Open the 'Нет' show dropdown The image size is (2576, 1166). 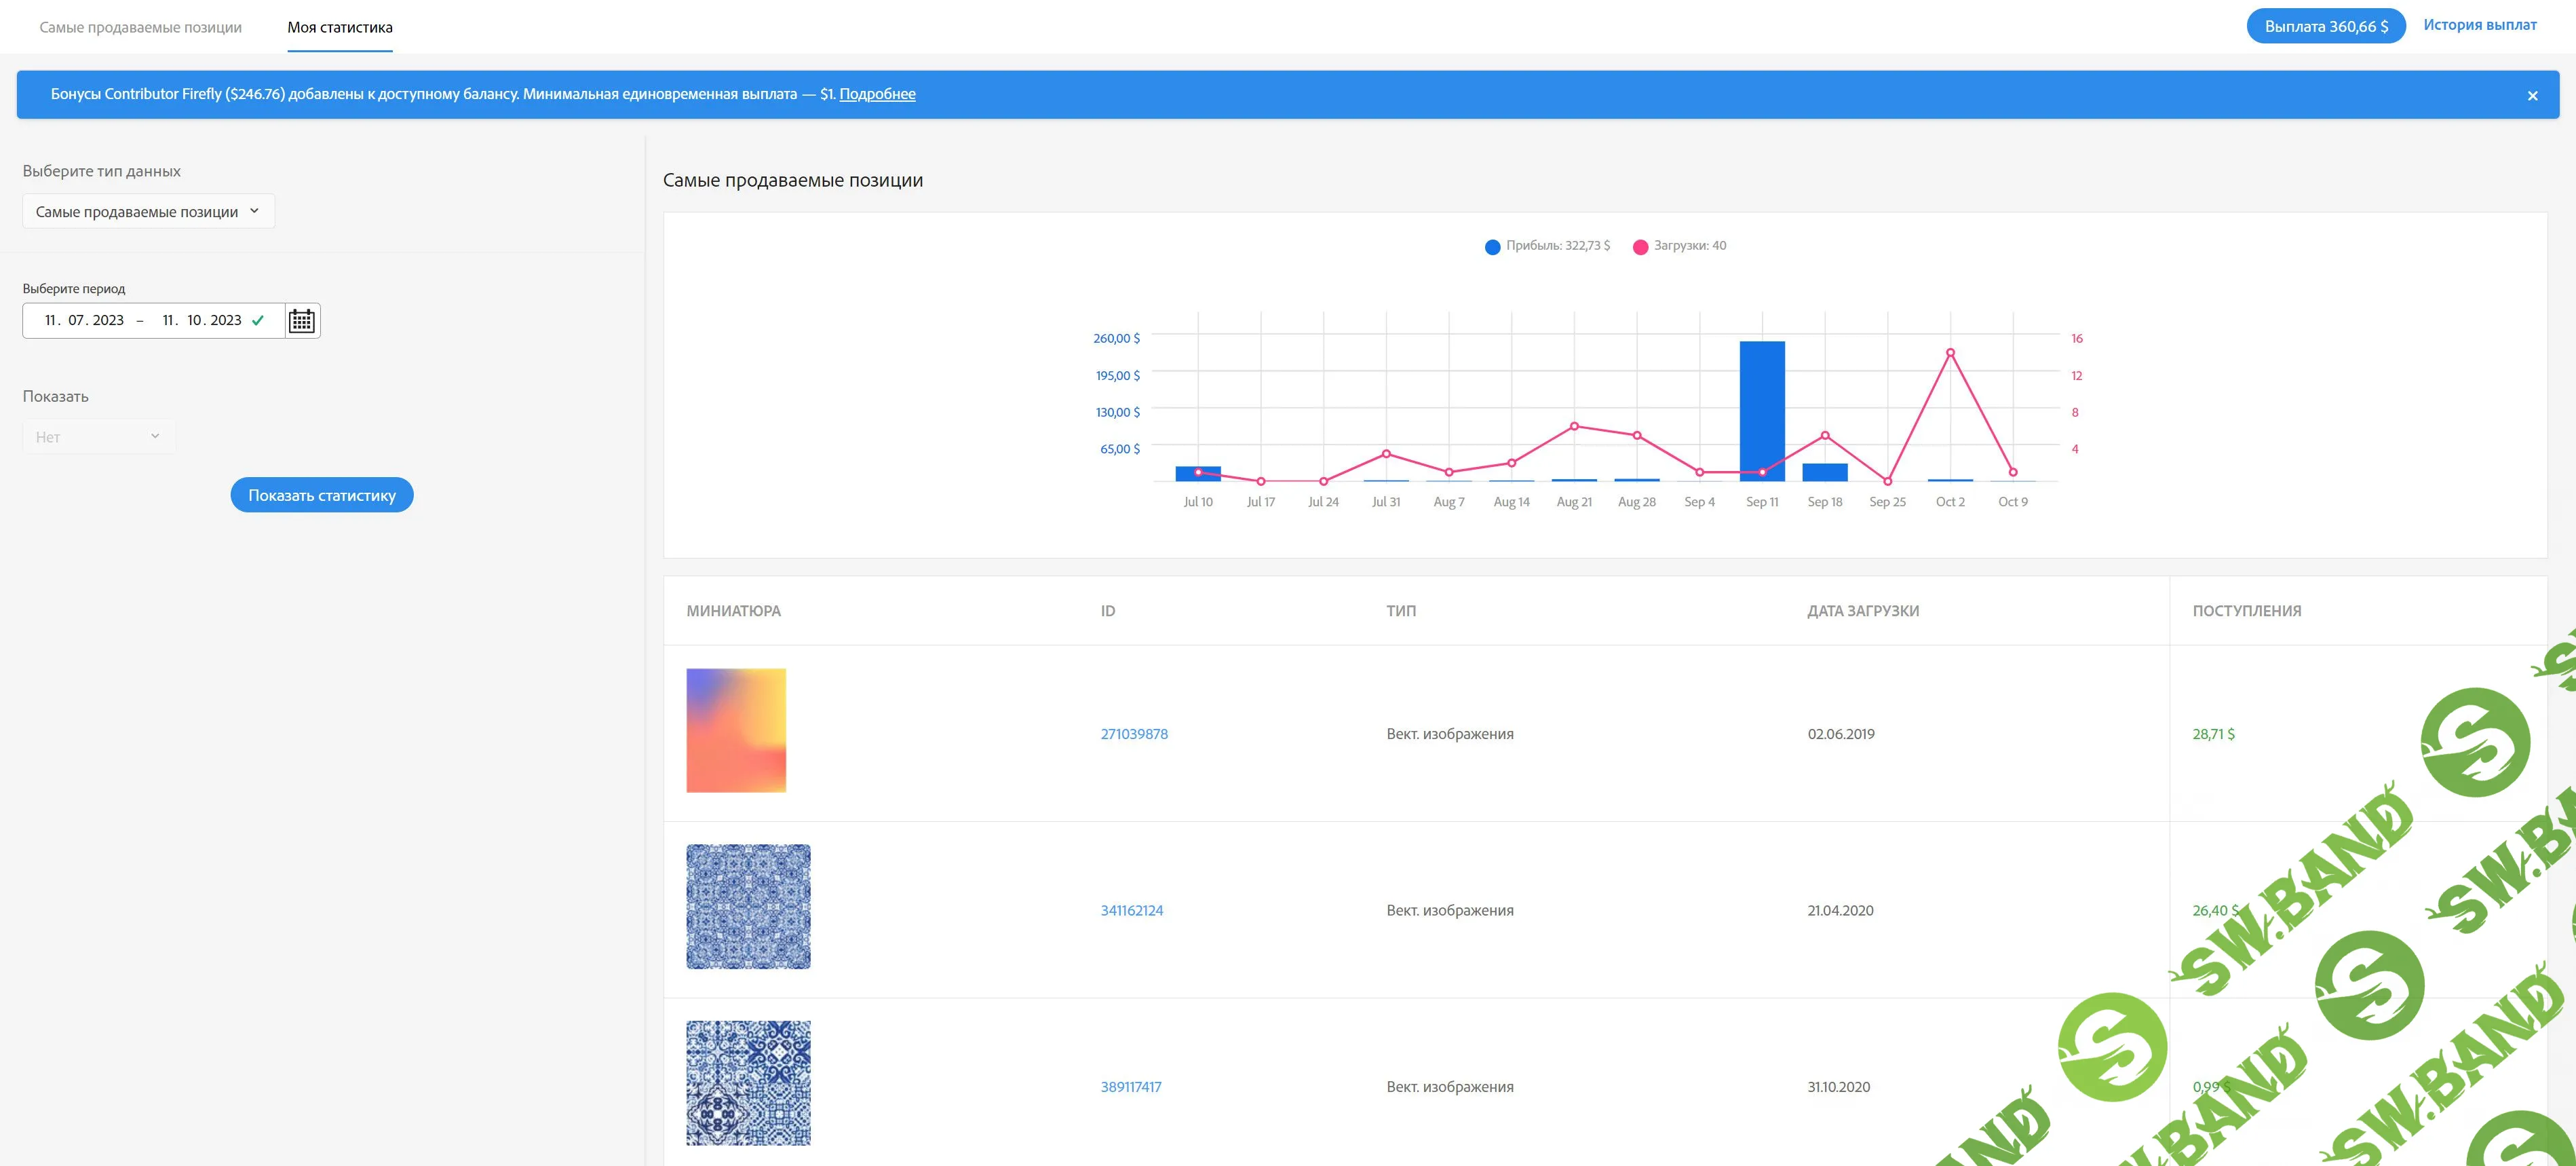98,437
